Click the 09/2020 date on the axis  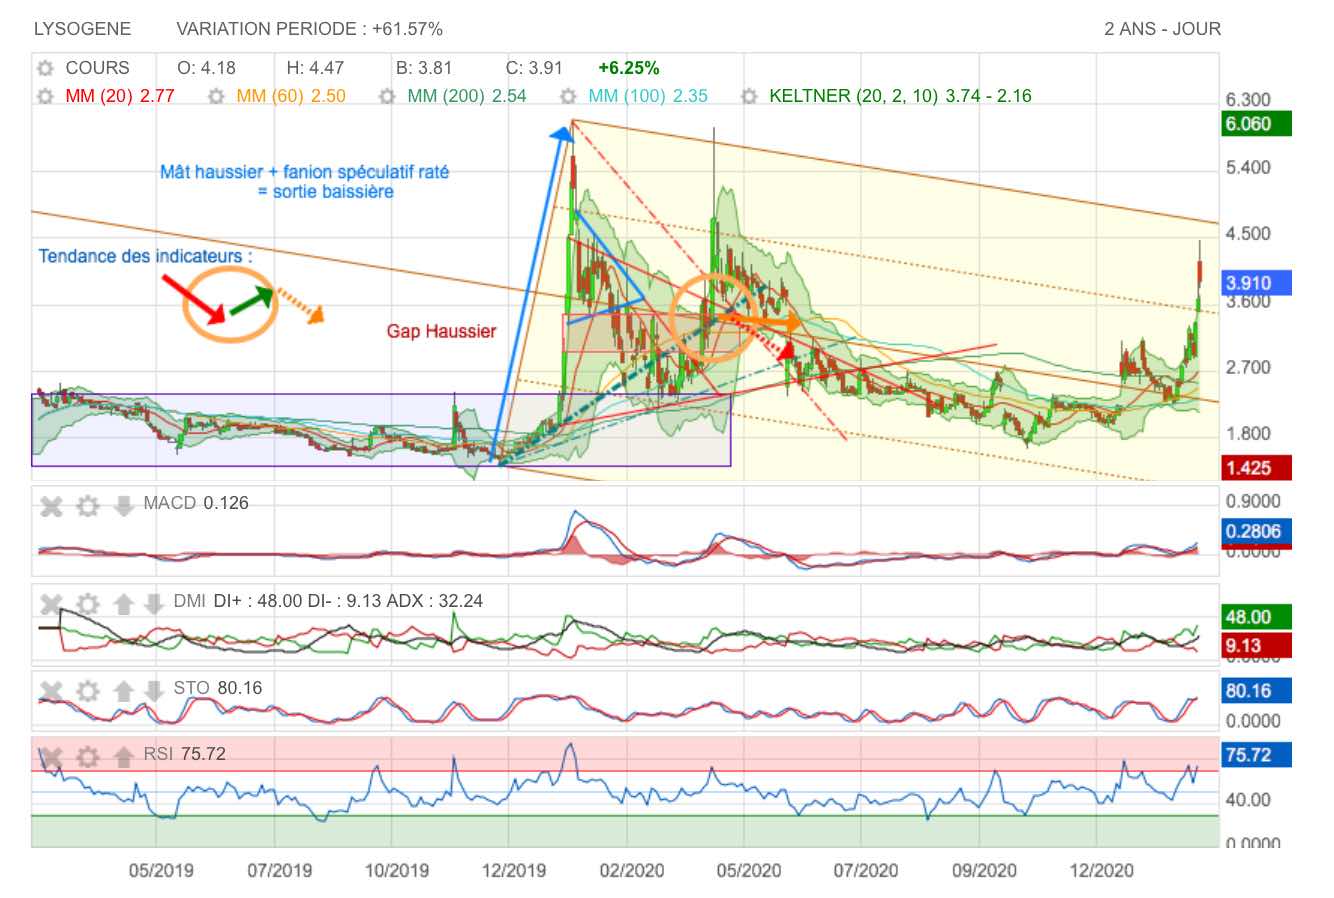984,870
